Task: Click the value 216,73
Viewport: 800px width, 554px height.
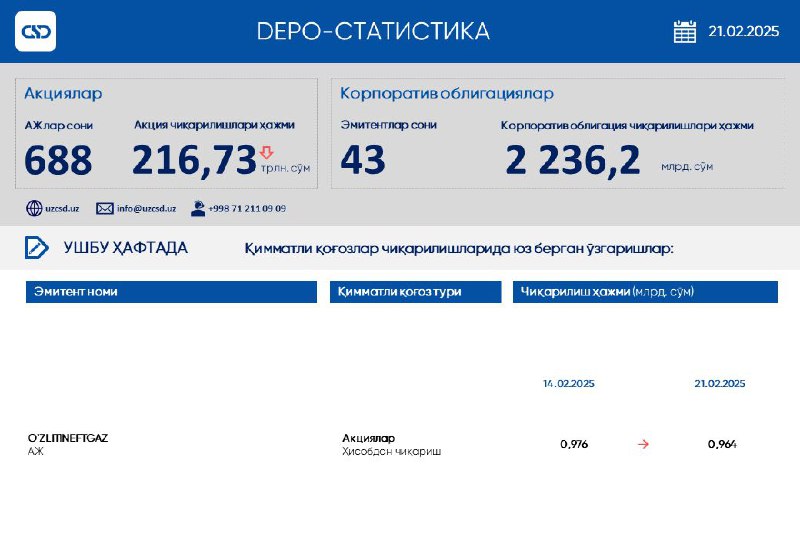Action: point(194,160)
